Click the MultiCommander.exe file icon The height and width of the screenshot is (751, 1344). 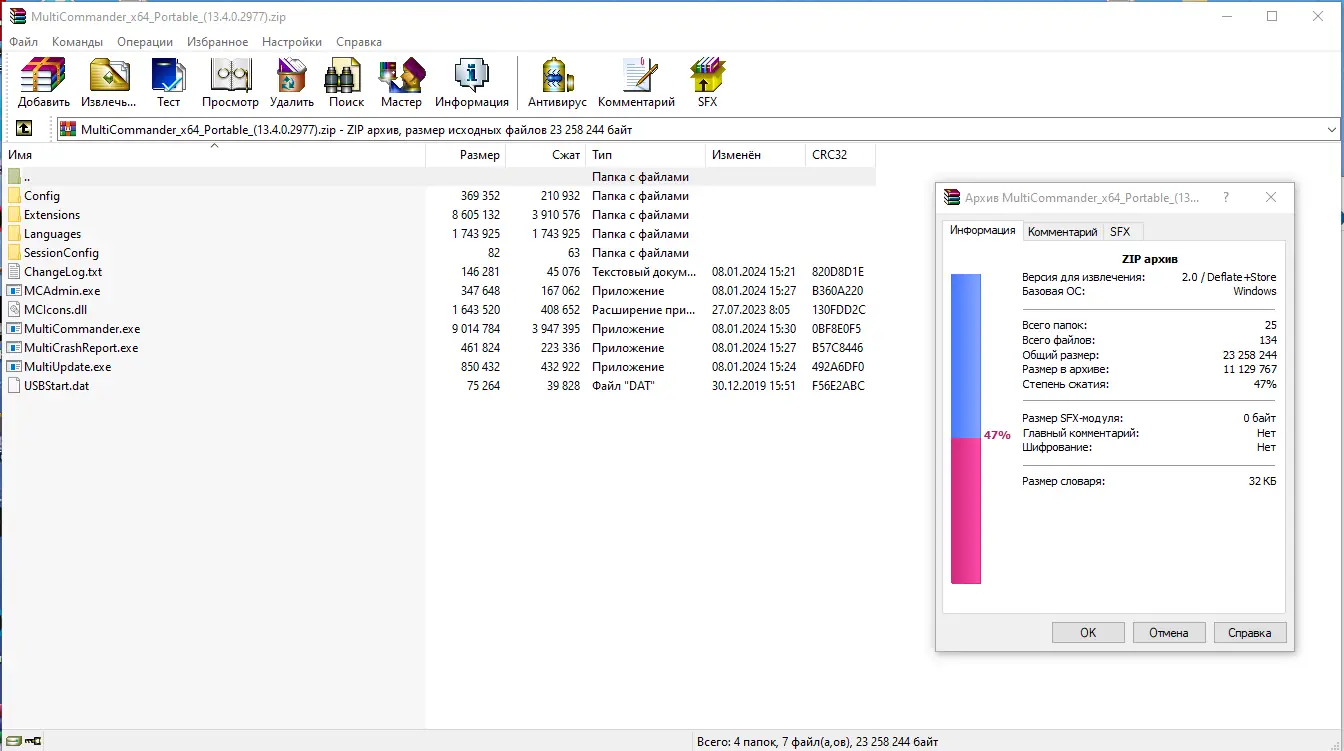coord(14,329)
